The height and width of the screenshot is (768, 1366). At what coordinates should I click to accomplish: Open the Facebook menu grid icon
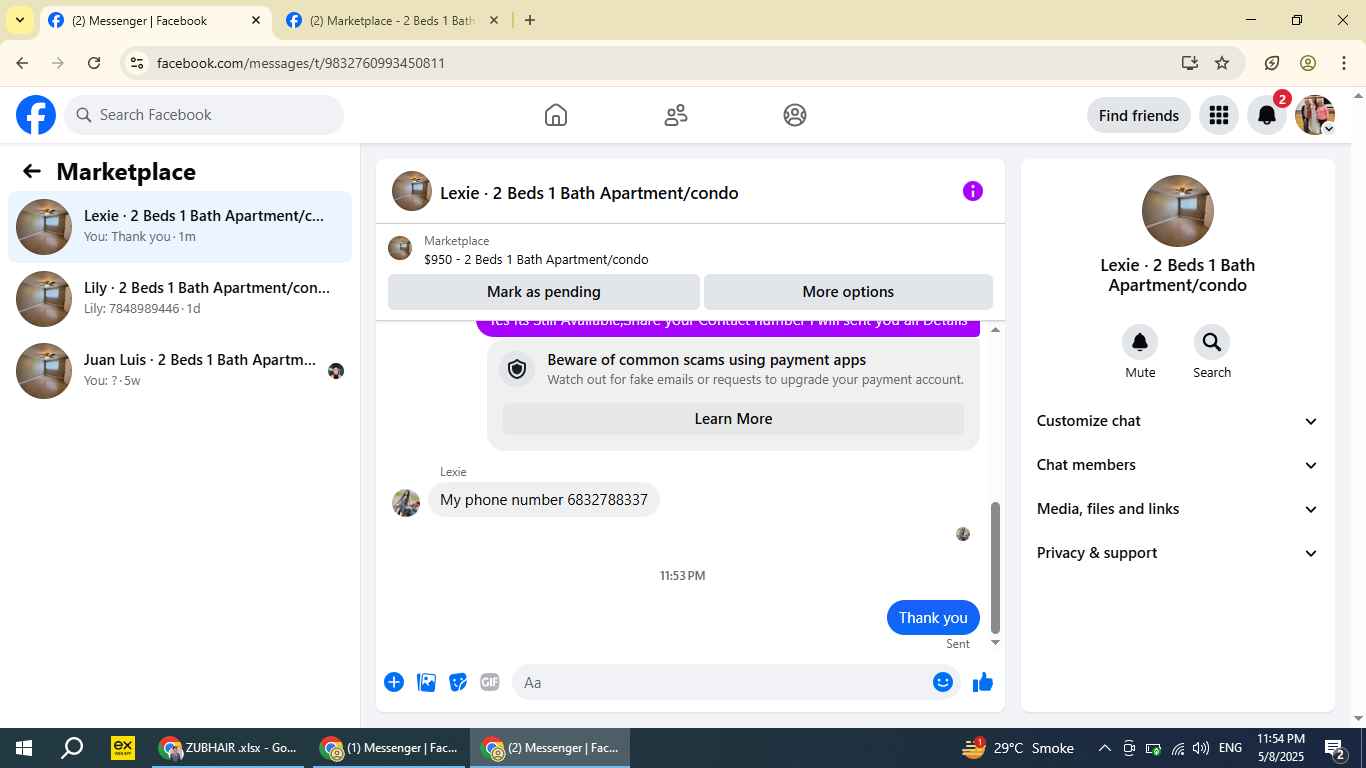tap(1218, 115)
